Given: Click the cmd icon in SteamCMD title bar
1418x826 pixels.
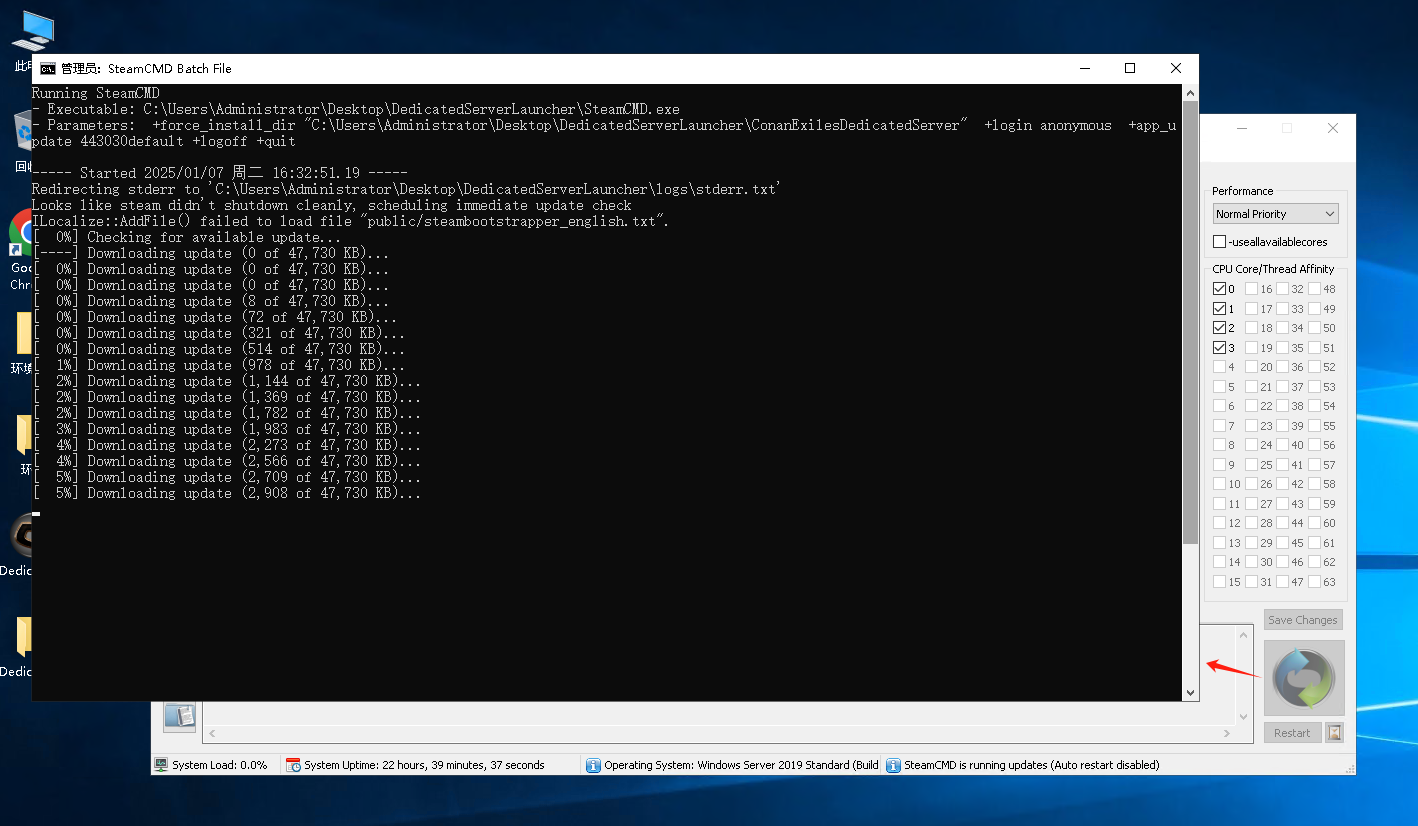Looking at the screenshot, I should click(48, 68).
